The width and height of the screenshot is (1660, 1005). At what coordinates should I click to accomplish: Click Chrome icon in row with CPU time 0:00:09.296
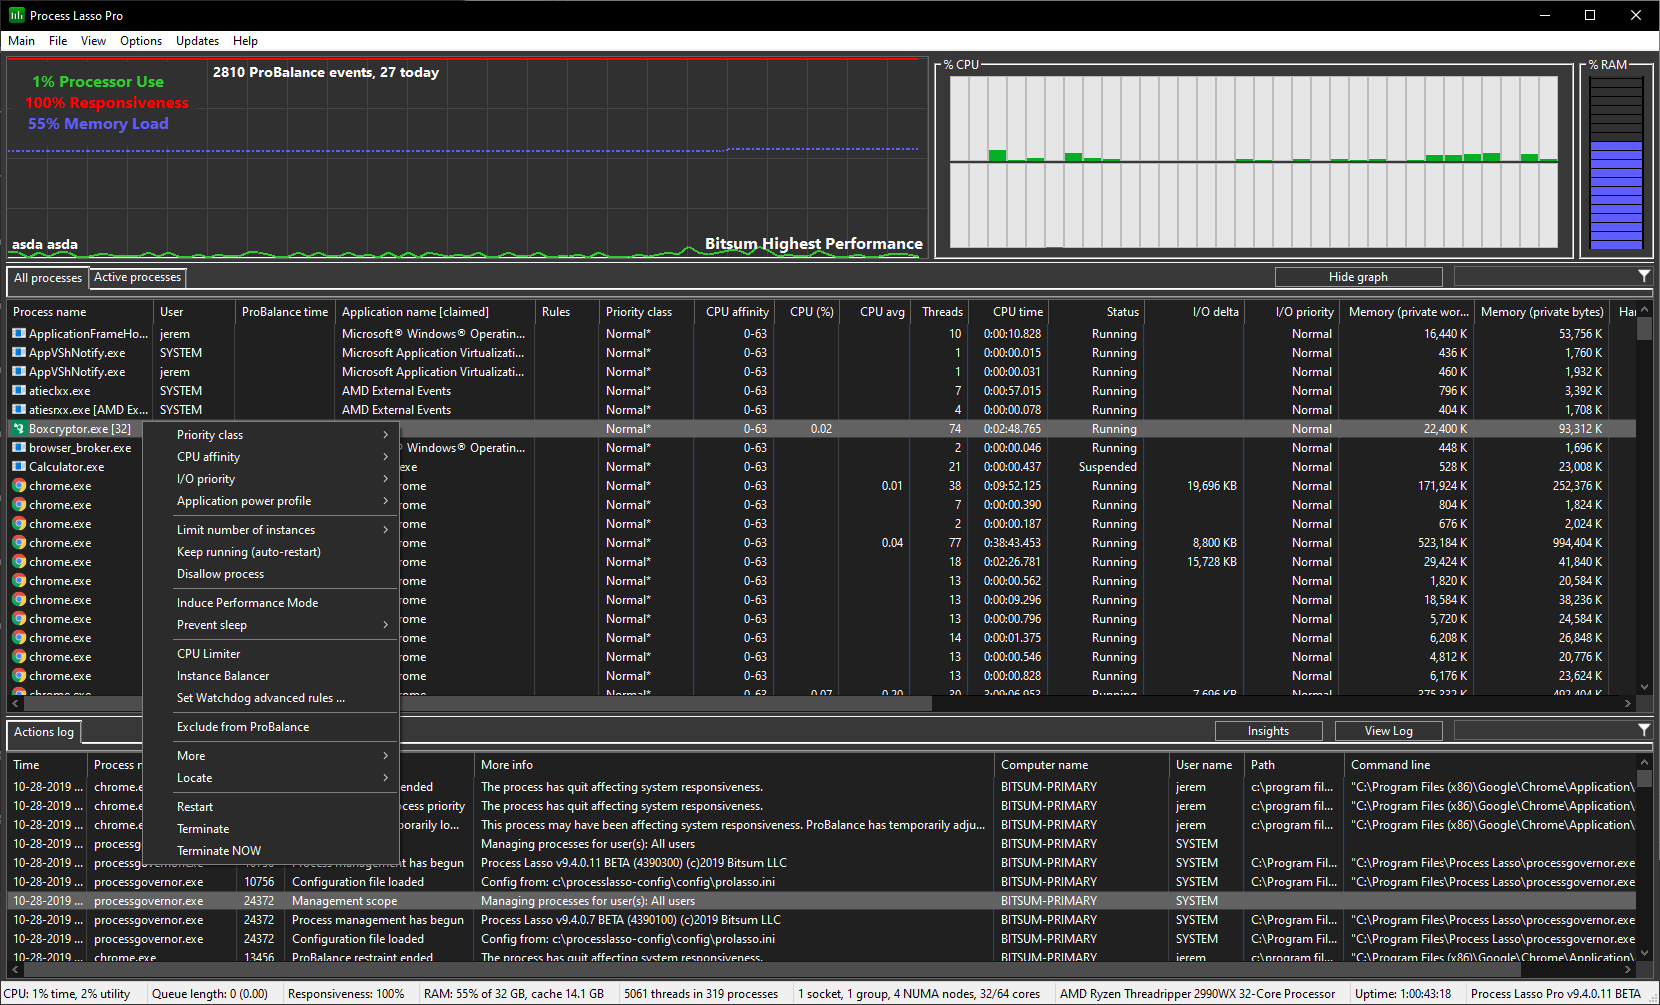point(19,600)
